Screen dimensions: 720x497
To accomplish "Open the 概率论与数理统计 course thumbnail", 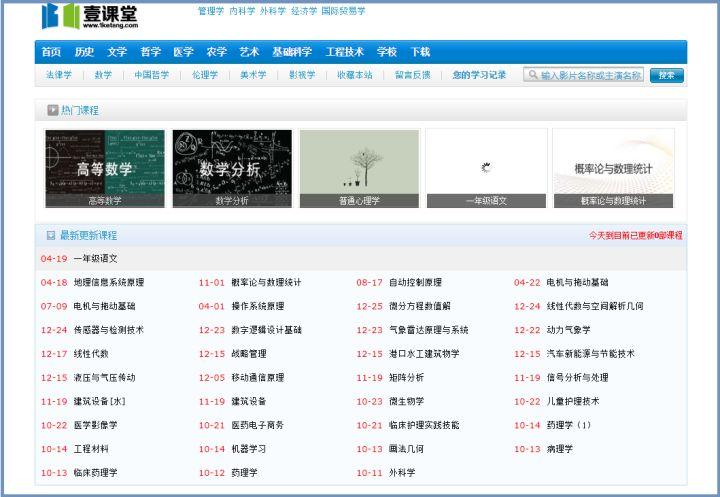I will tap(613, 169).
